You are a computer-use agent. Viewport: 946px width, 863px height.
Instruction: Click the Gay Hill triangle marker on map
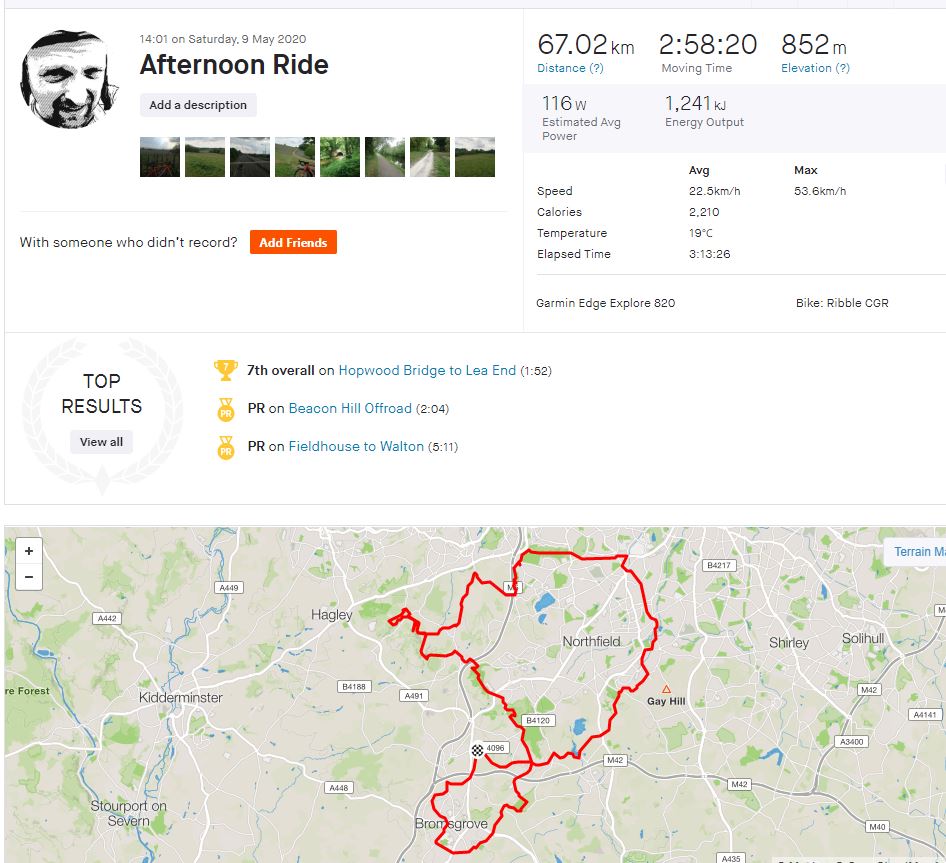pyautogui.click(x=666, y=689)
